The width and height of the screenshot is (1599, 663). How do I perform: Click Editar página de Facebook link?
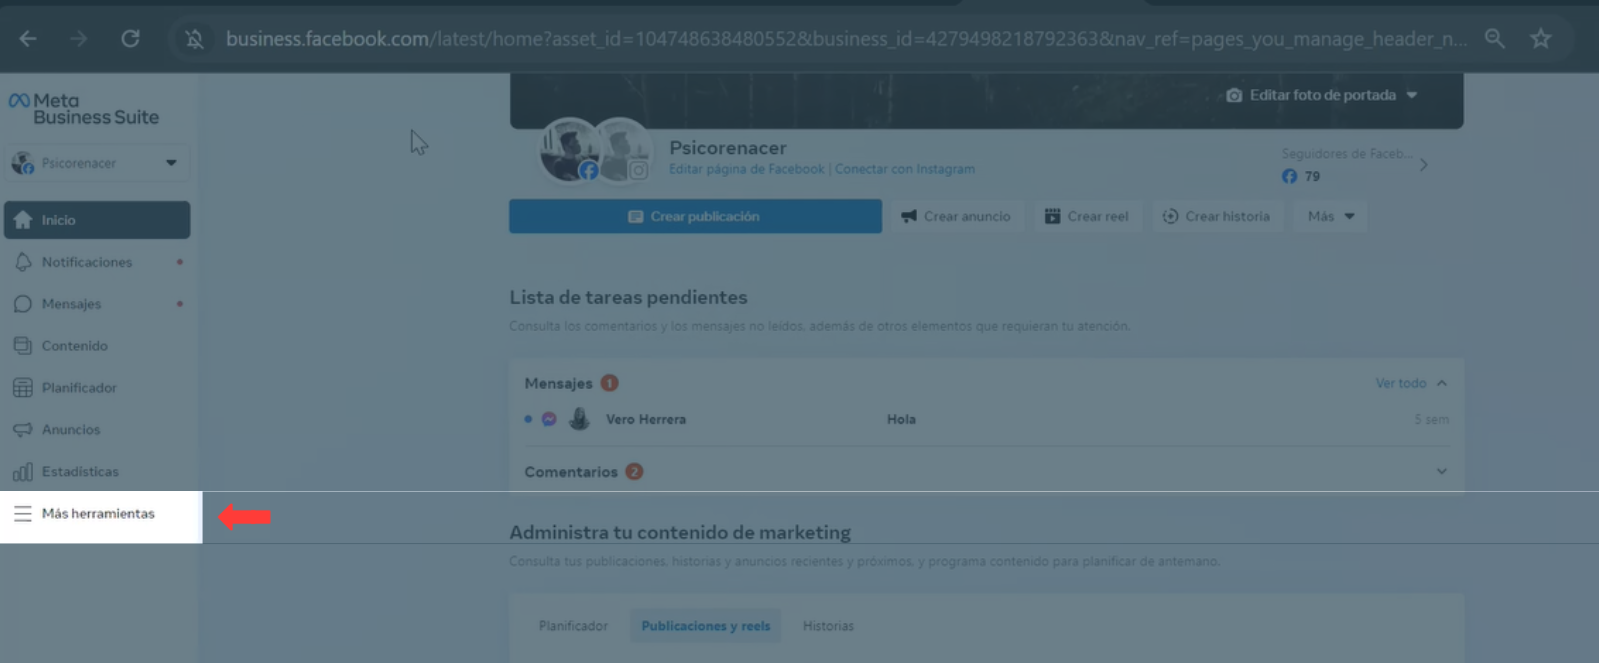pyautogui.click(x=747, y=169)
